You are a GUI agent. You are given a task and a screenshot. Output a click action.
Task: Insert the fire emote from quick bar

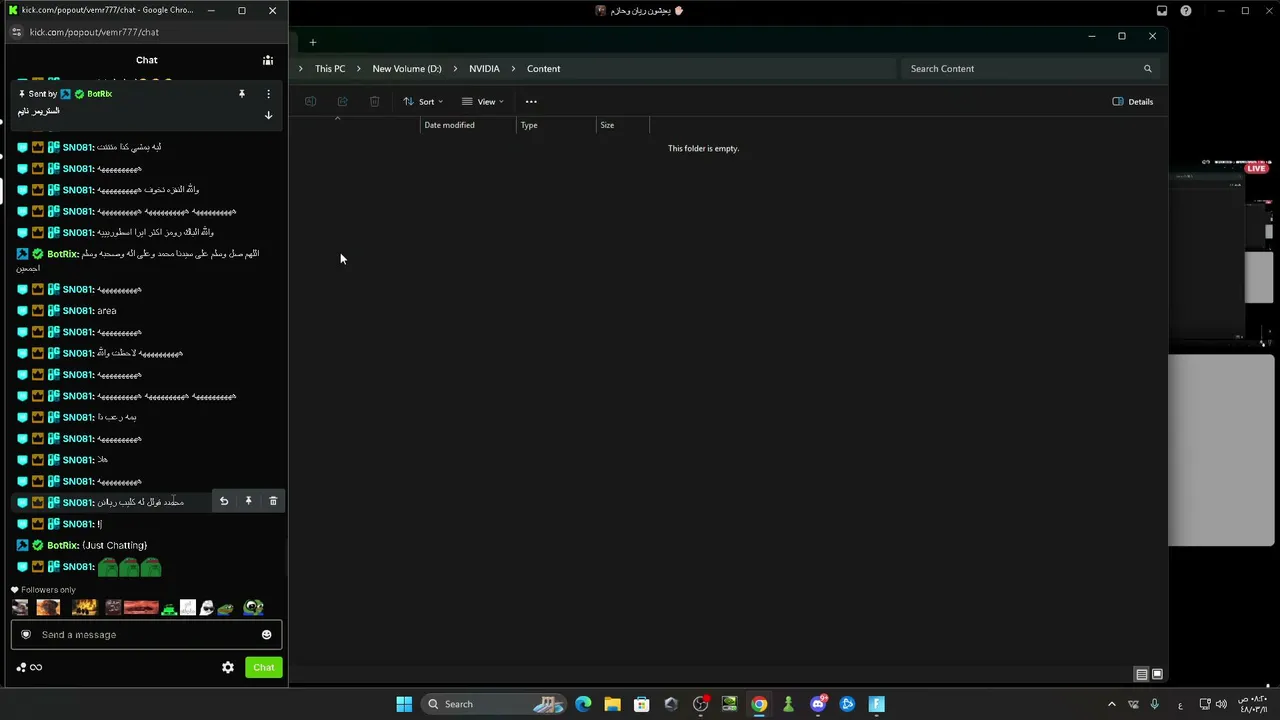84,607
